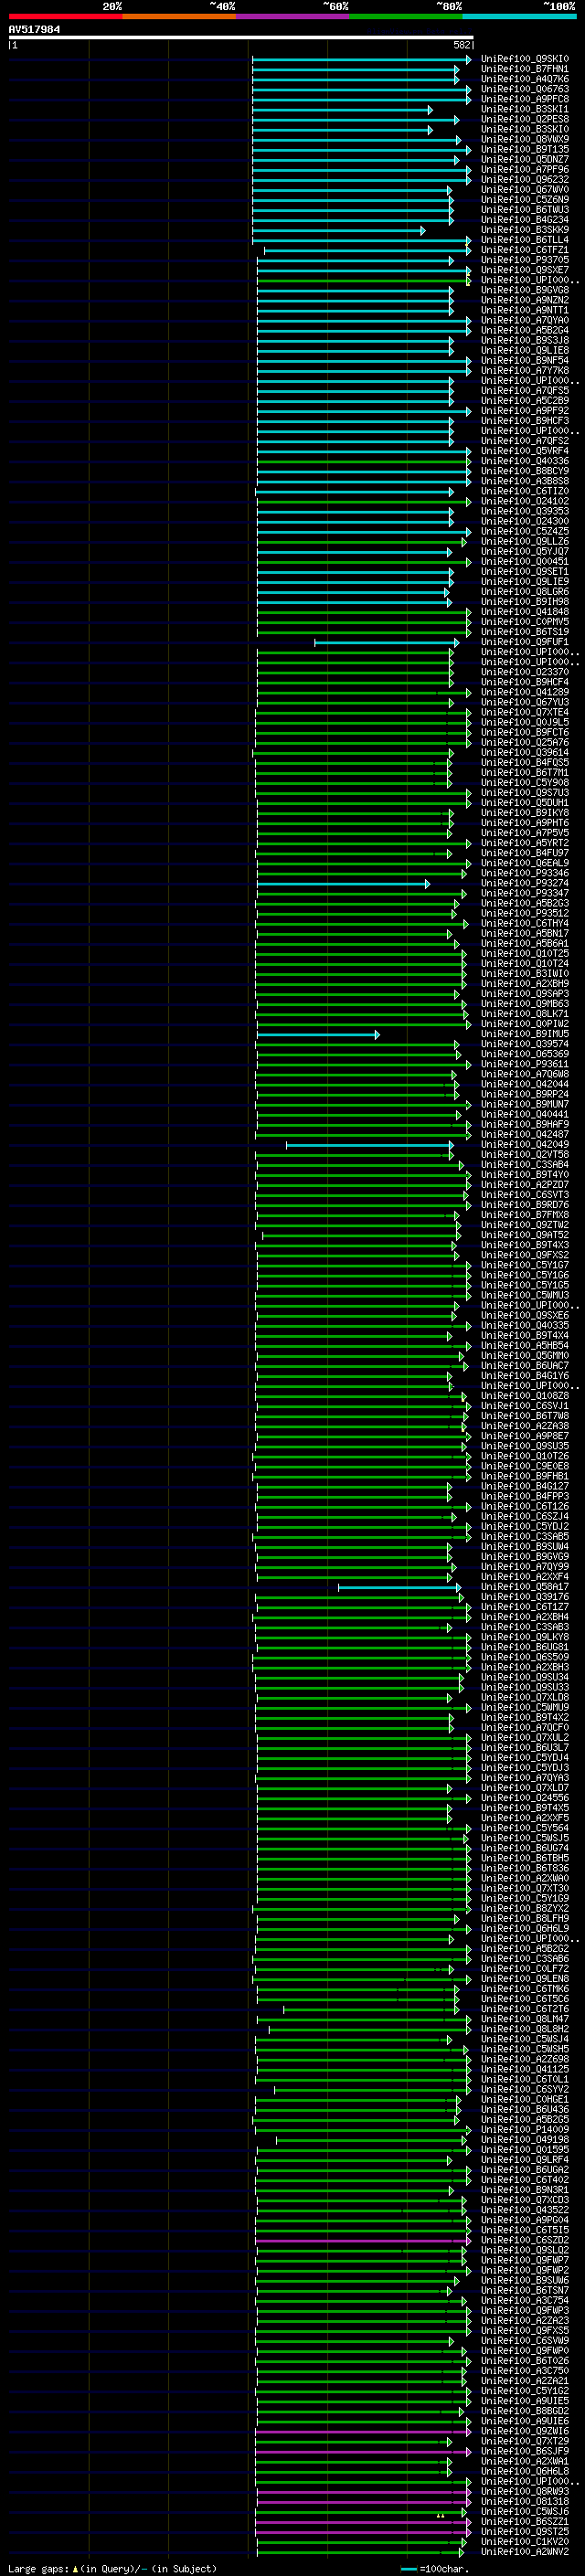Viewport: 585px width, 2576px height.
Task: Select hit label UniRef100_Q39614
Action: tap(525, 753)
